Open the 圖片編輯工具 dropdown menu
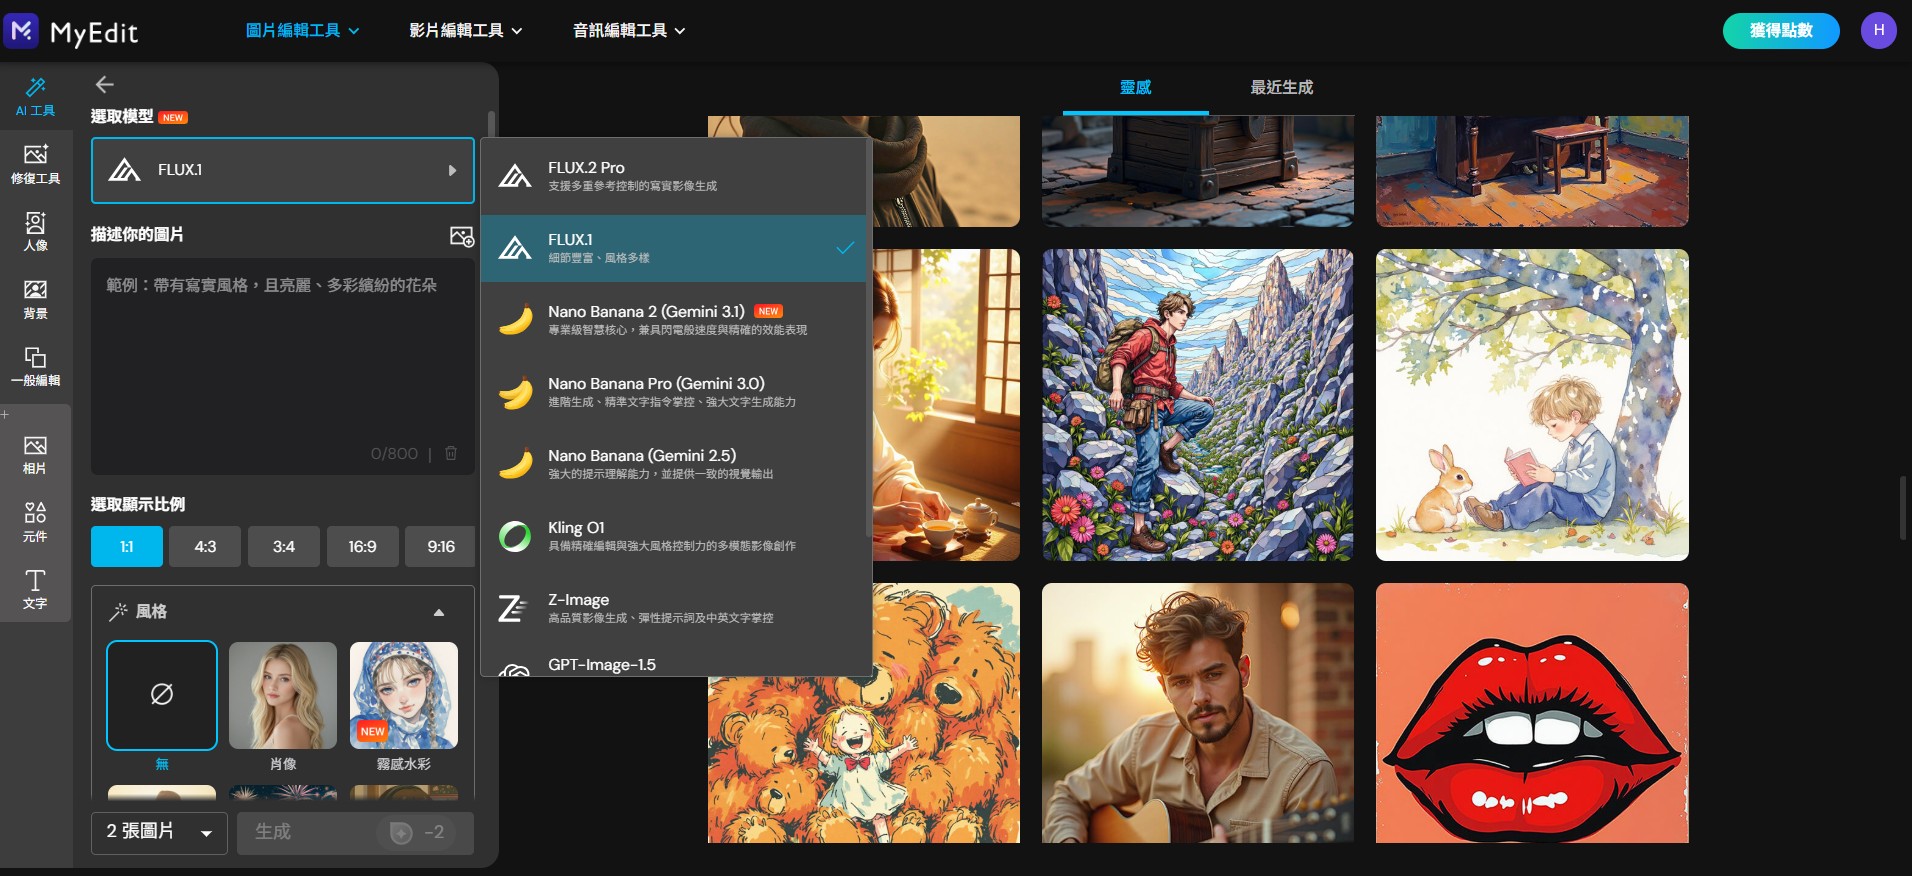Image resolution: width=1912 pixels, height=876 pixels. pos(302,31)
